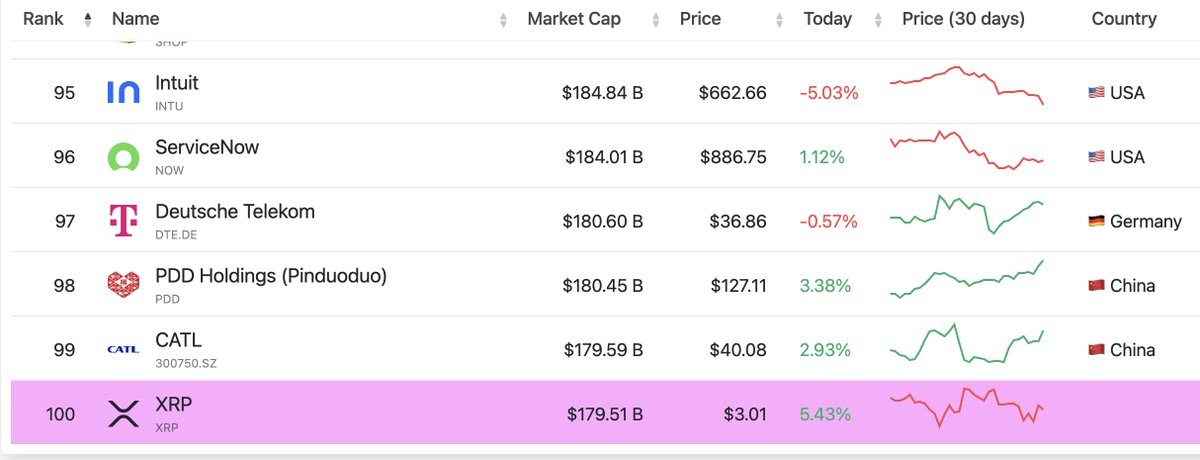1200x460 pixels.
Task: Click the XRP 30-day price chart
Action: click(x=966, y=408)
